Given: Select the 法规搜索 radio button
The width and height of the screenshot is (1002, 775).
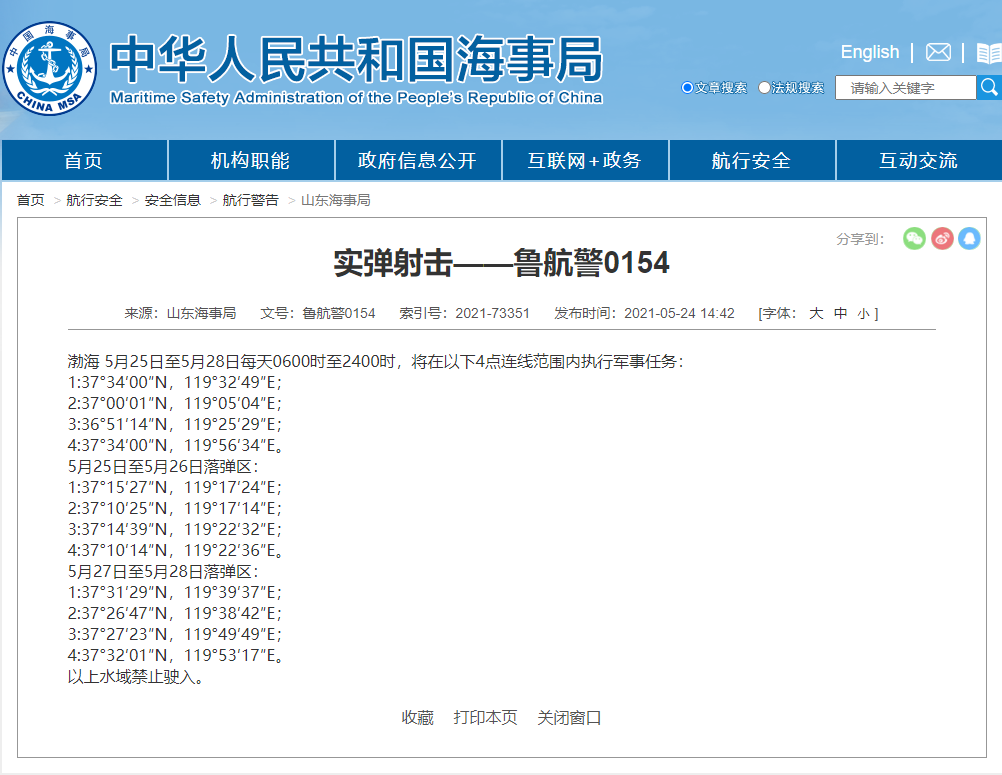Looking at the screenshot, I should [x=764, y=88].
